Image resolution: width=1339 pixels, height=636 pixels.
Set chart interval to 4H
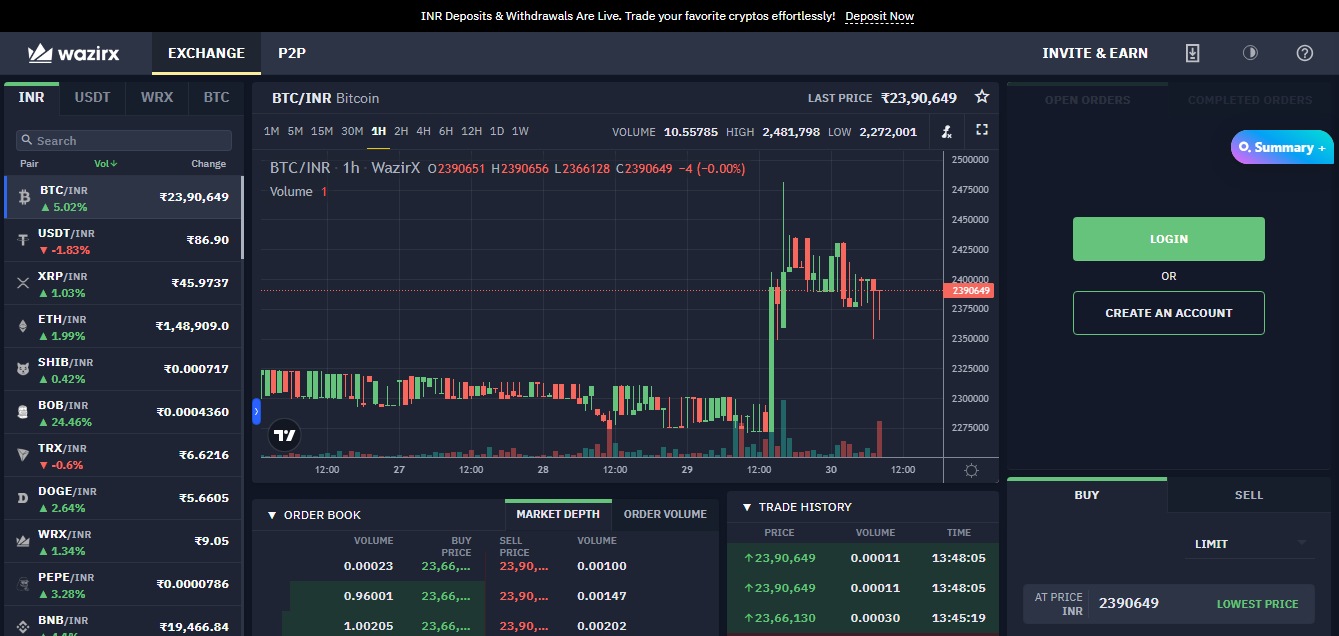click(x=423, y=131)
